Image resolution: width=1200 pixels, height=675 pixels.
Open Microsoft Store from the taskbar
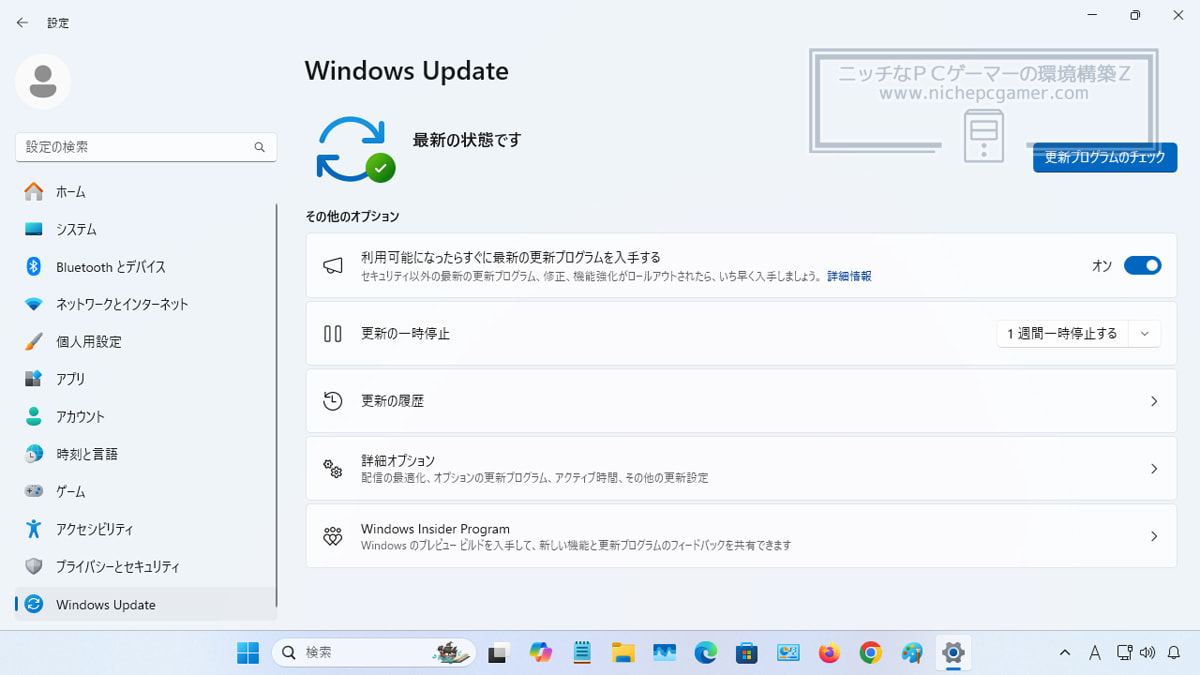747,653
